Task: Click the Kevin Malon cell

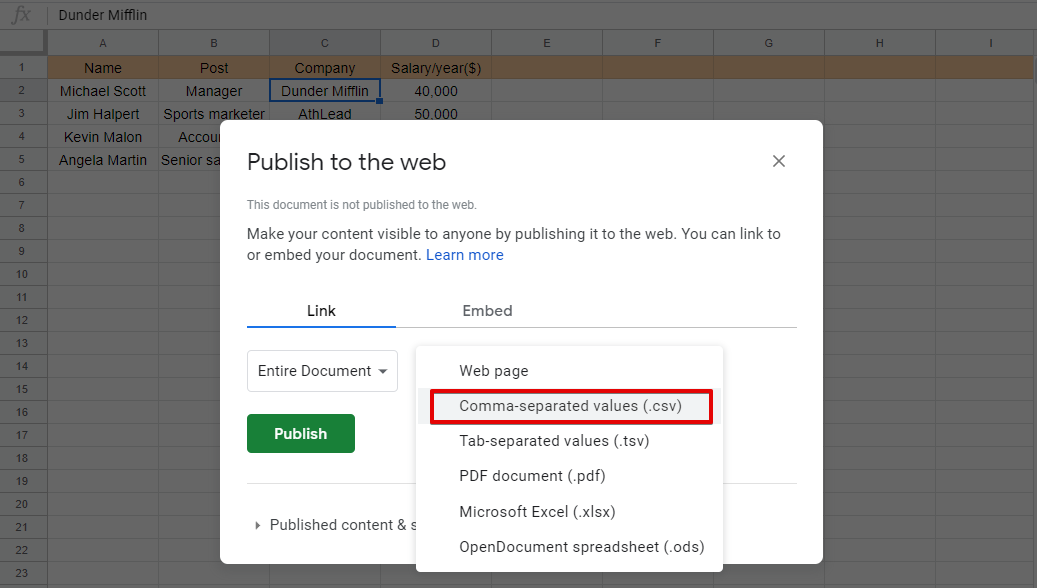Action: pyautogui.click(x=103, y=137)
